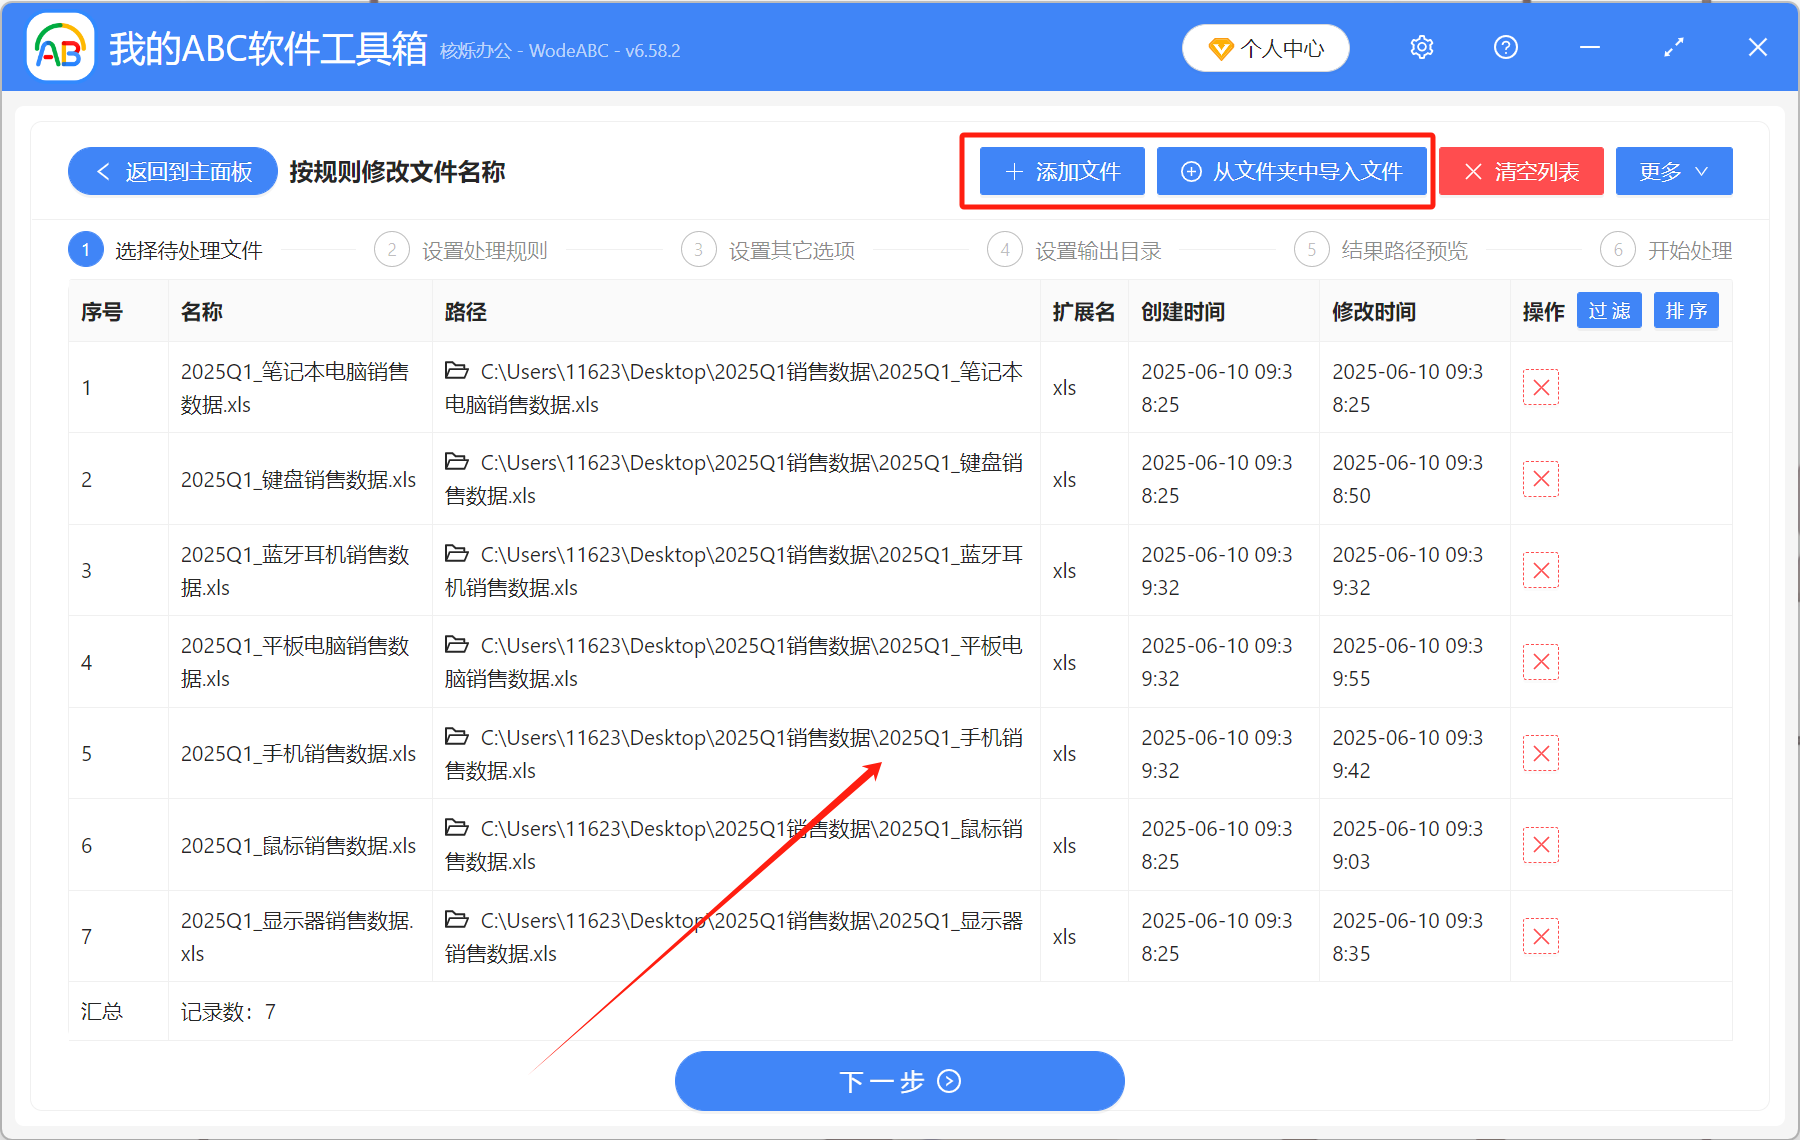Remove 2025Q1_手机销售数据.xls with its red X
Viewport: 1800px width, 1140px height.
[1540, 753]
